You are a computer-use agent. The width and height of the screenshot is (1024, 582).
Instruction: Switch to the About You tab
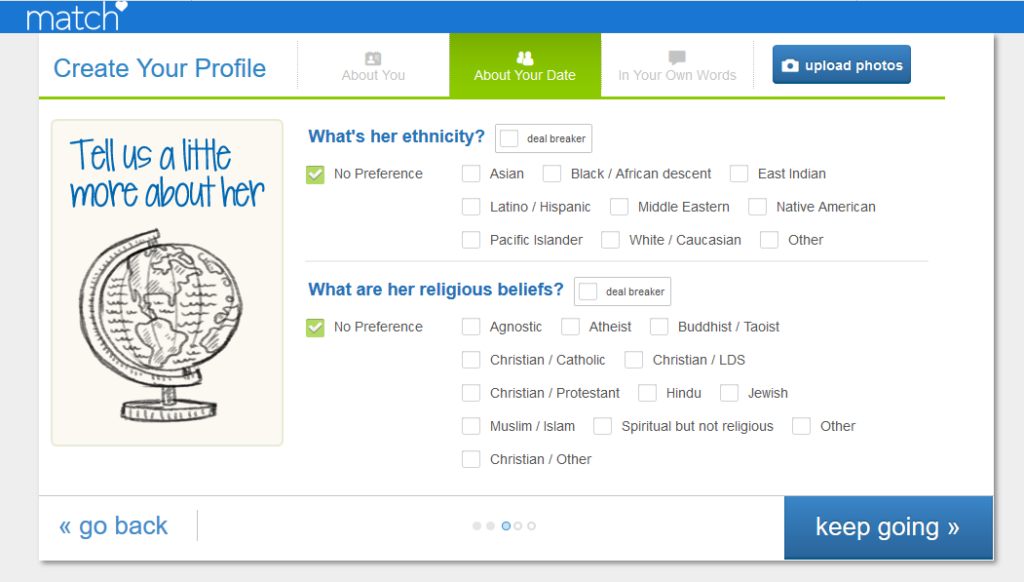(373, 75)
